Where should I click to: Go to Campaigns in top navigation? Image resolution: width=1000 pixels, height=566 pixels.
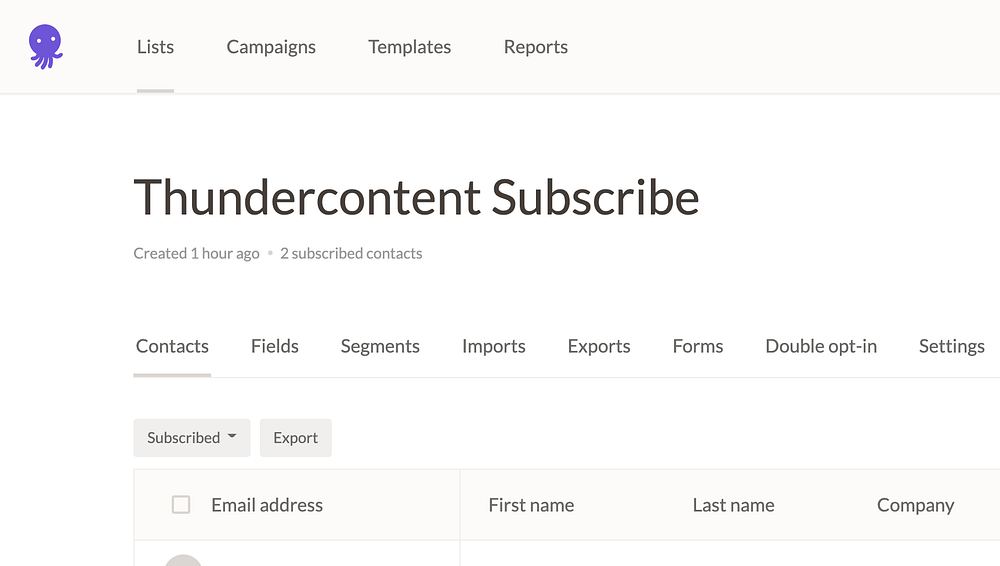(x=271, y=47)
